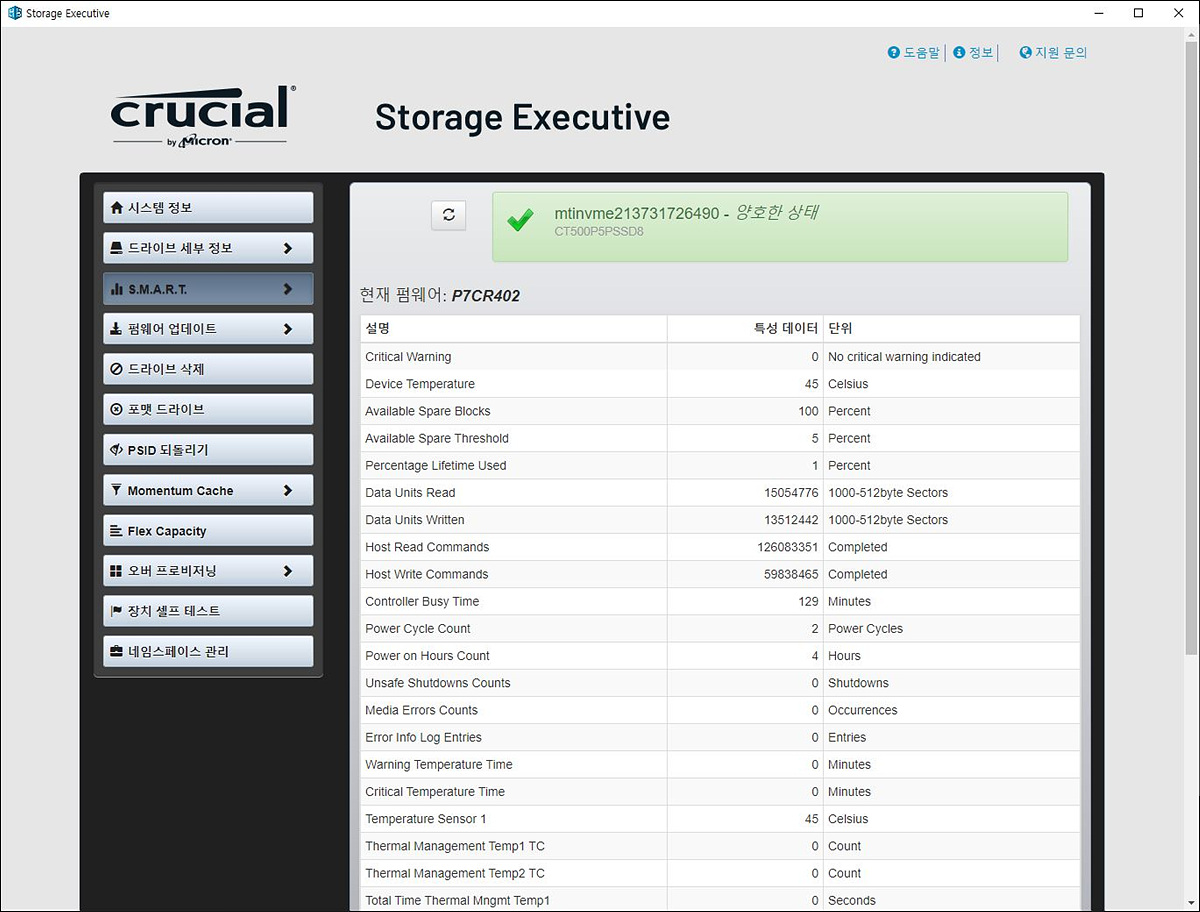Image resolution: width=1200 pixels, height=912 pixels.
Task: Click the Host Write Commands value 59838465
Action: tap(791, 574)
